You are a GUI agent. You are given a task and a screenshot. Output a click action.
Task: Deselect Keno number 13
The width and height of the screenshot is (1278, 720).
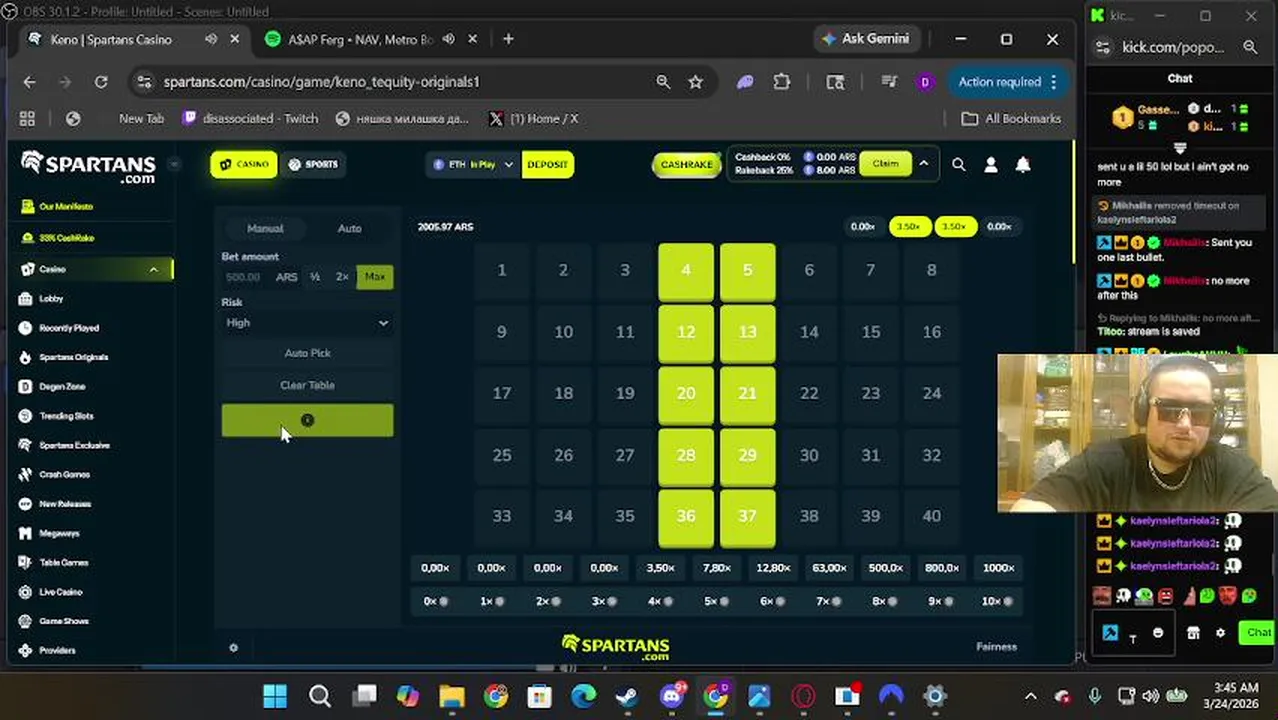tap(747, 332)
